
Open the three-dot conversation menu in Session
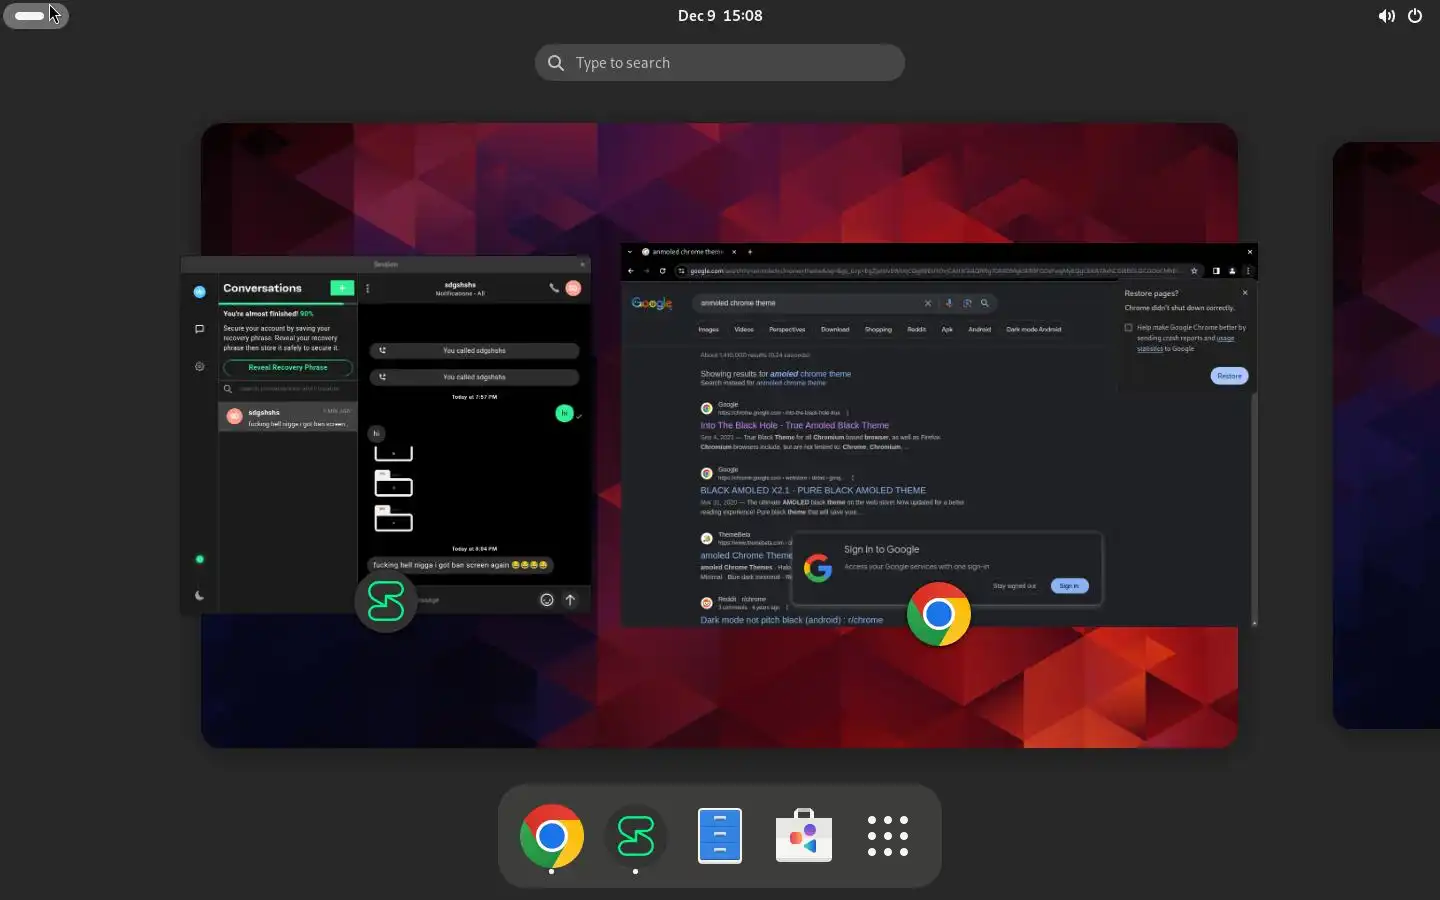tap(368, 288)
